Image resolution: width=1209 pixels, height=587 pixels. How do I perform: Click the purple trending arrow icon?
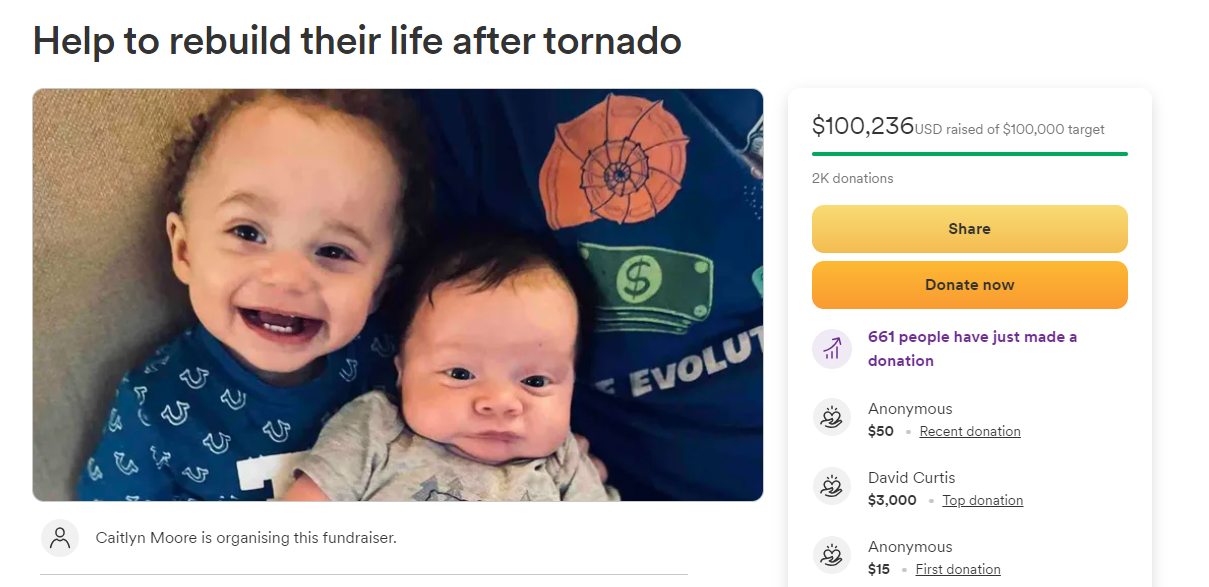click(831, 349)
